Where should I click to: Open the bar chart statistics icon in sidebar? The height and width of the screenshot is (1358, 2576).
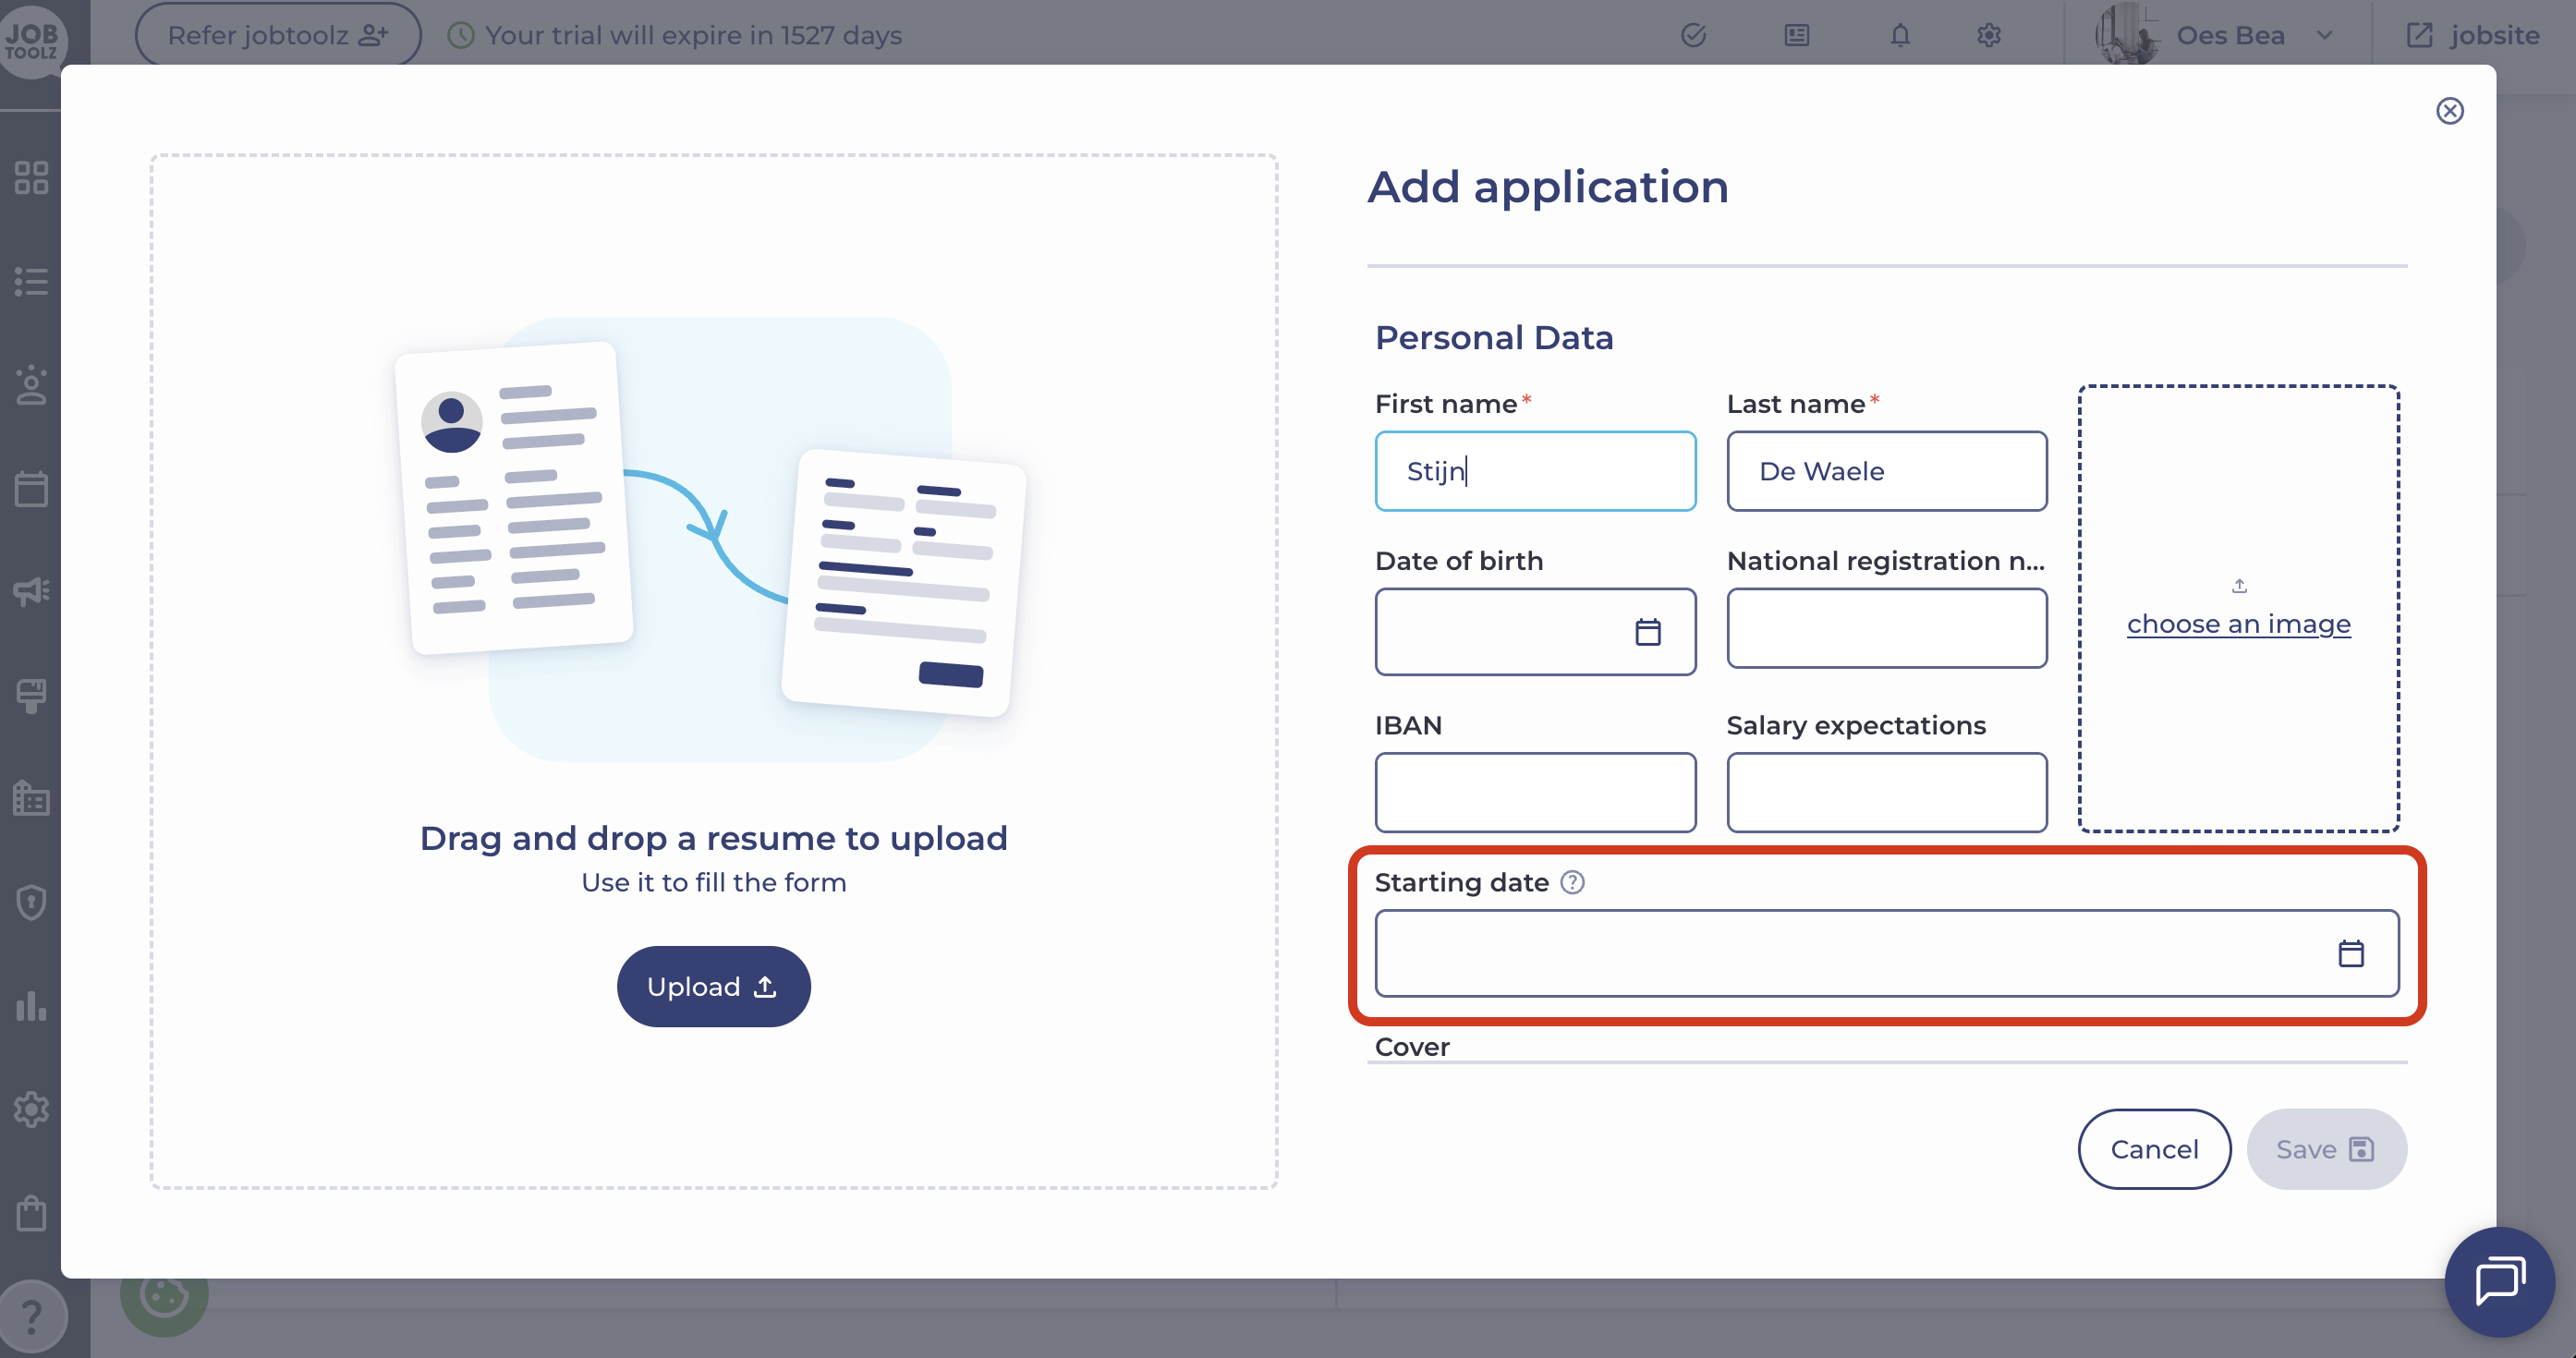31,1006
